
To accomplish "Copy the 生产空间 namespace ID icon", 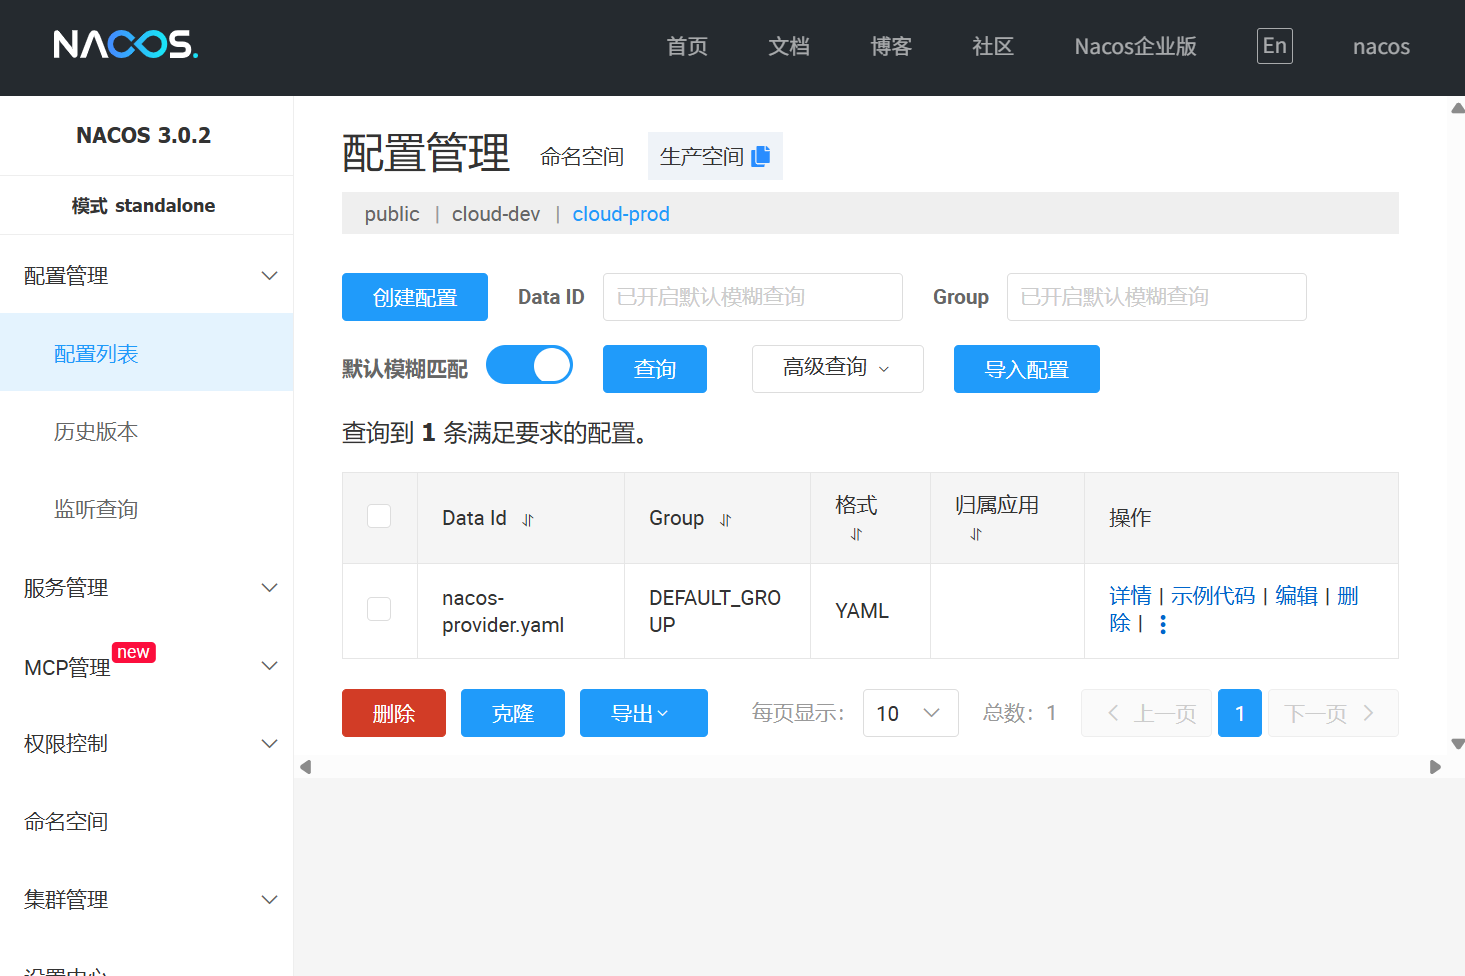I will tap(761, 156).
